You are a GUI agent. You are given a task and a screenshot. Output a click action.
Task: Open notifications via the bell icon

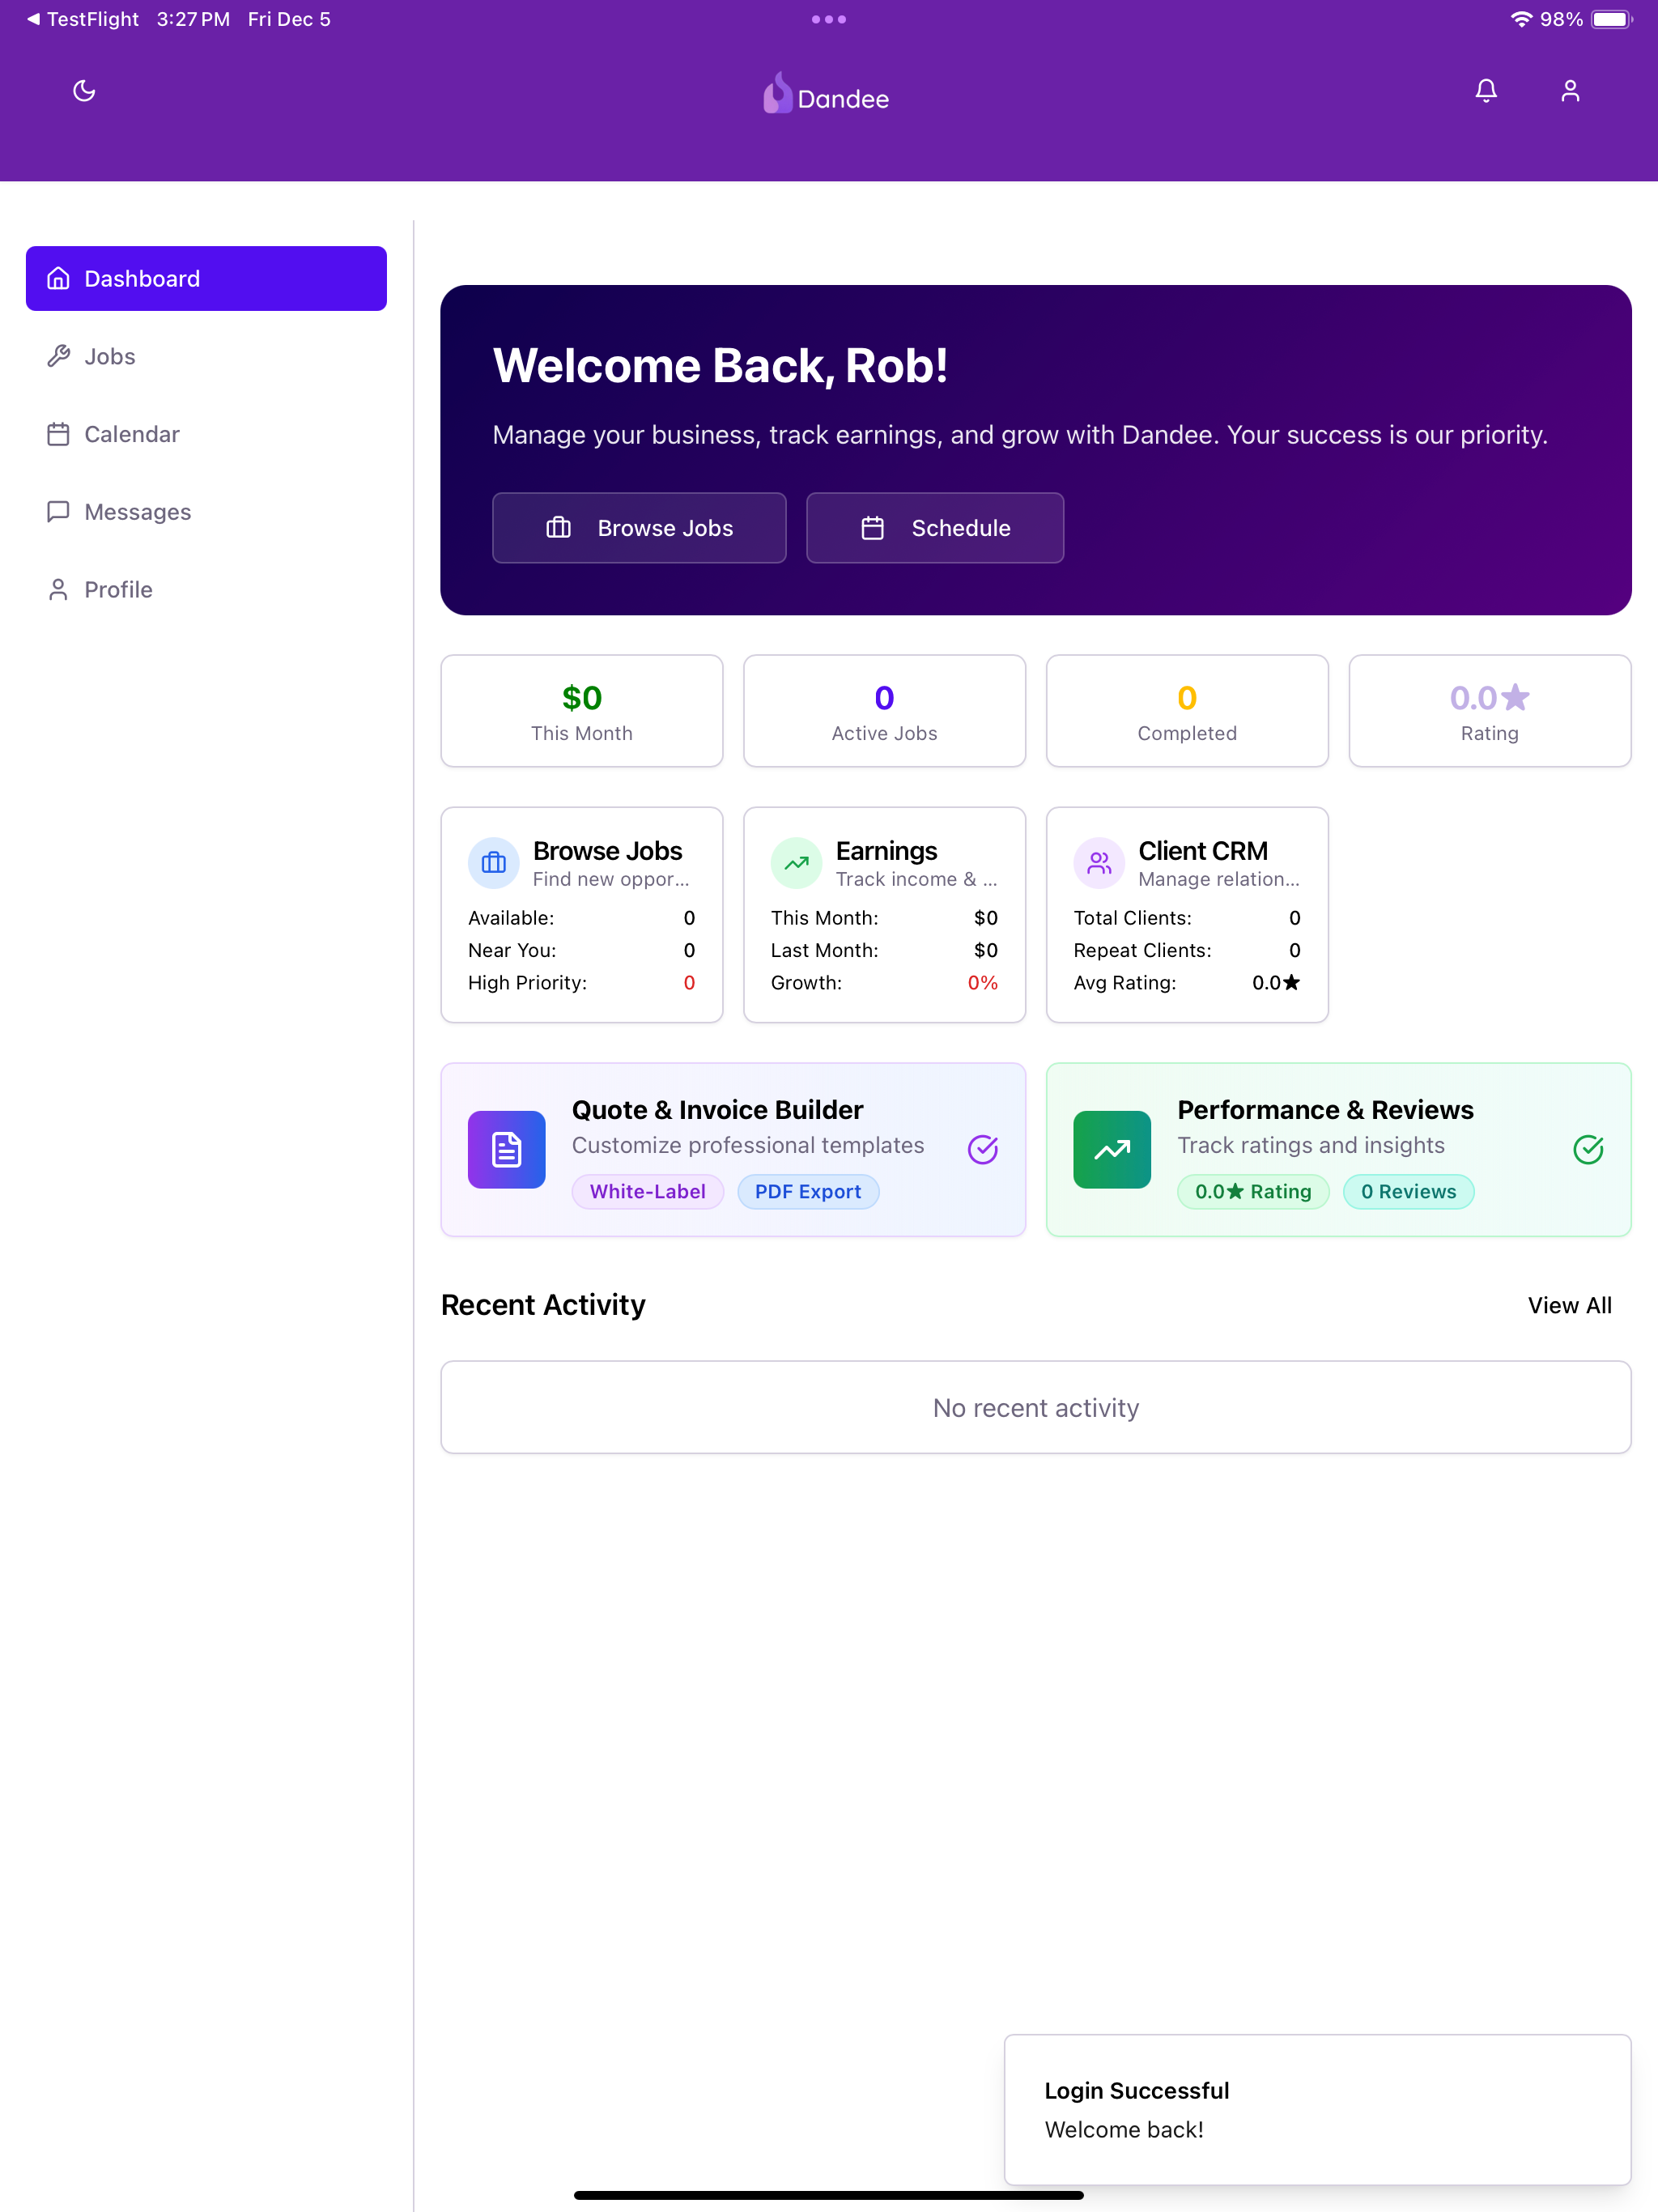1486,91
